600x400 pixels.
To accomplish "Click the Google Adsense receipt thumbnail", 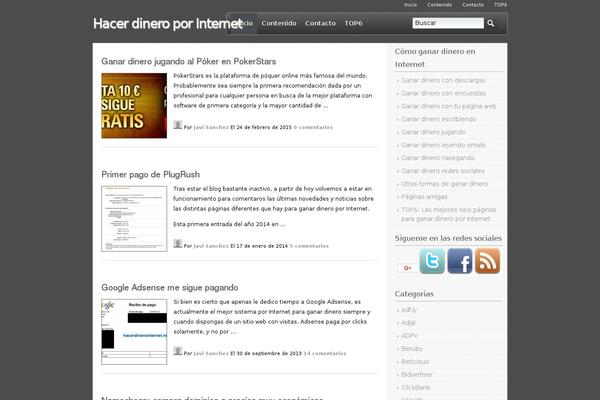I will [134, 331].
